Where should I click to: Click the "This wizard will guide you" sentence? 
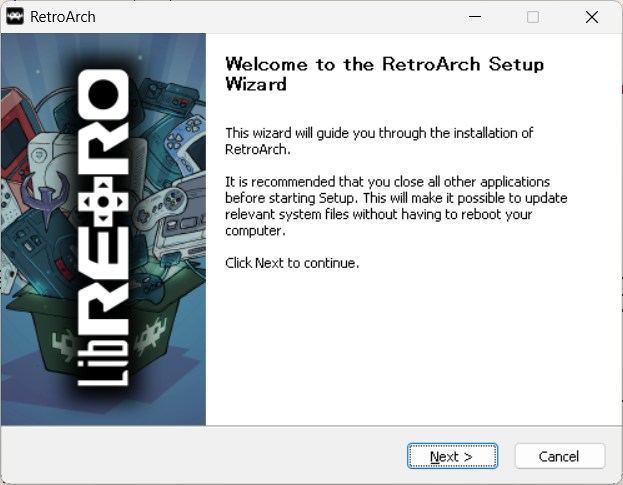(379, 141)
